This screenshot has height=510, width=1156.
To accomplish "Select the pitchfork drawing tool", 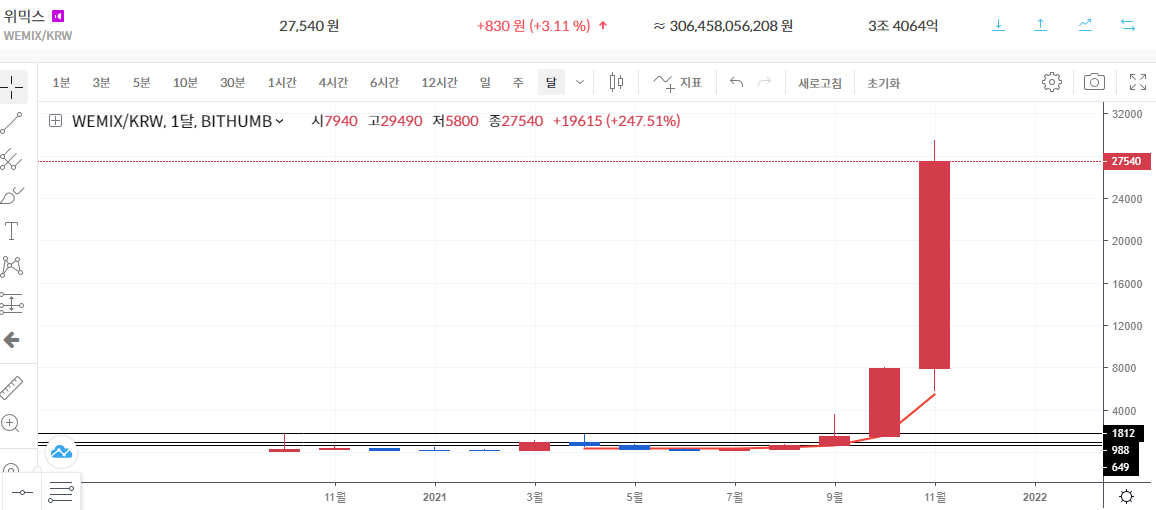I will 12,159.
